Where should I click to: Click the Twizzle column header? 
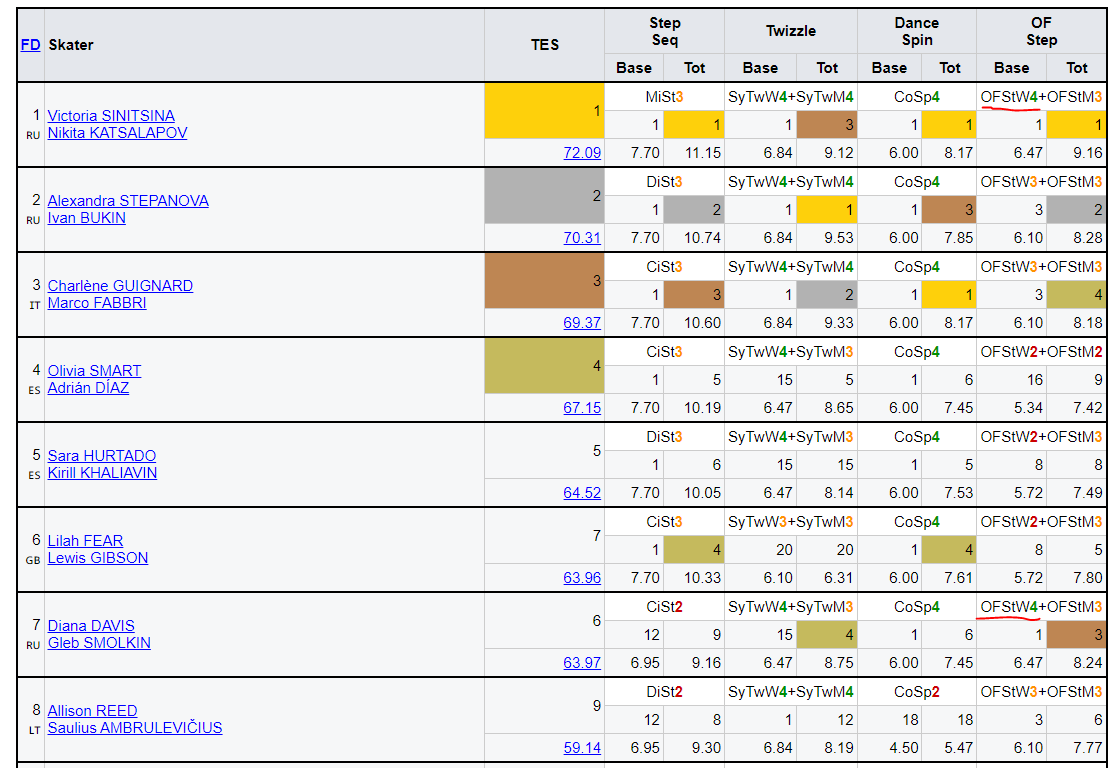pos(790,31)
